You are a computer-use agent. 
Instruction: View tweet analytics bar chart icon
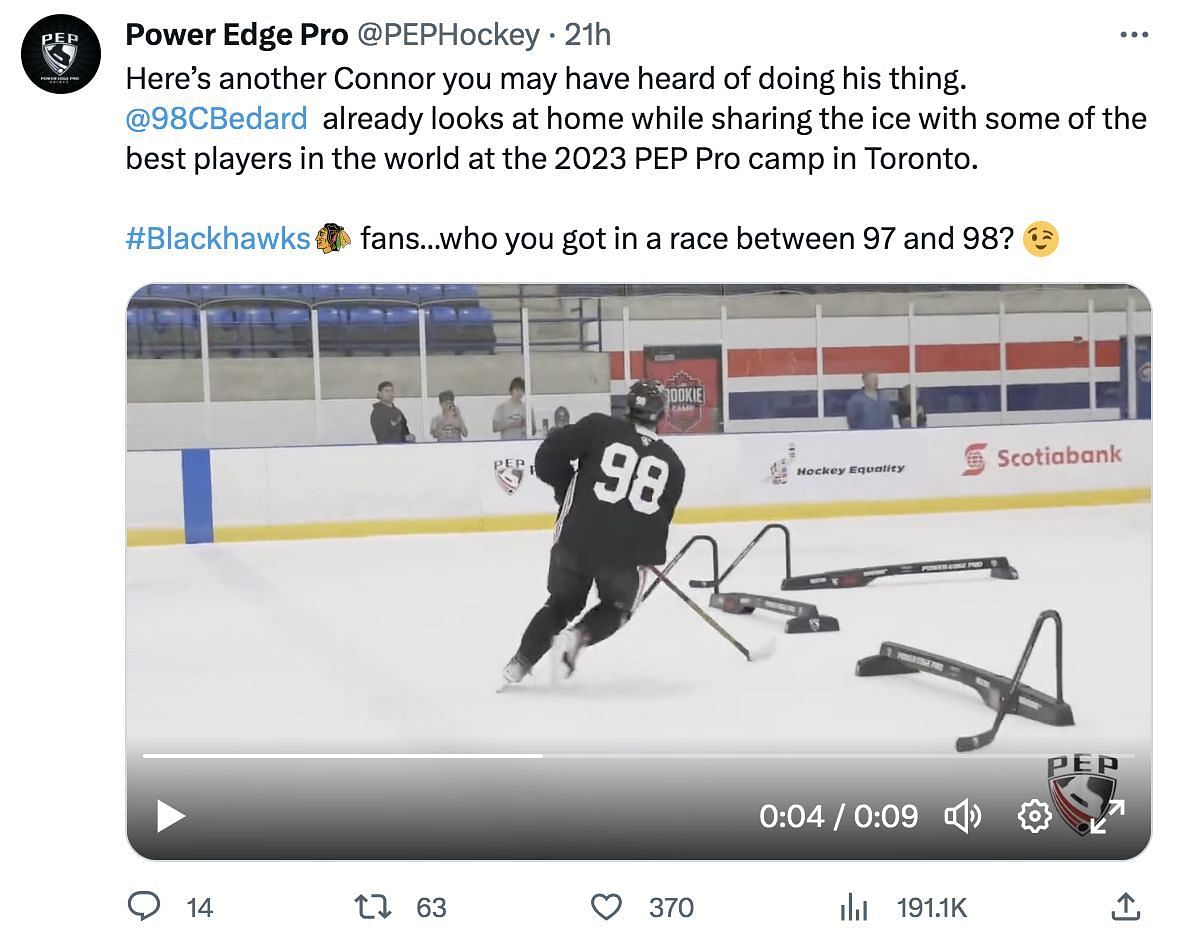852,907
